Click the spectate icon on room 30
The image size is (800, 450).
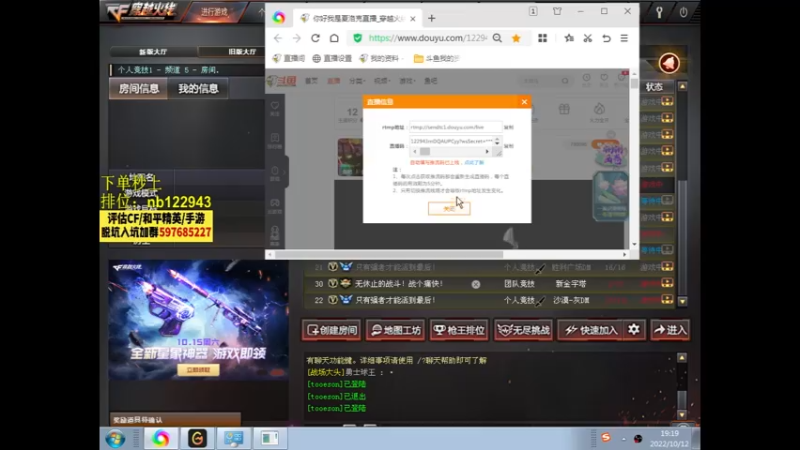667,283
